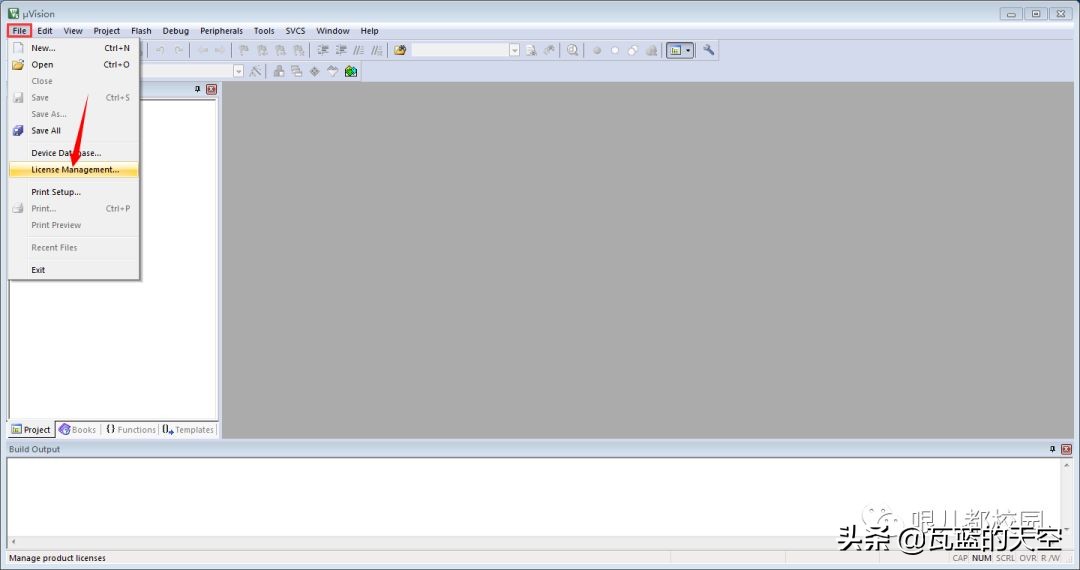Open the Debug menu
1080x570 pixels.
(176, 30)
